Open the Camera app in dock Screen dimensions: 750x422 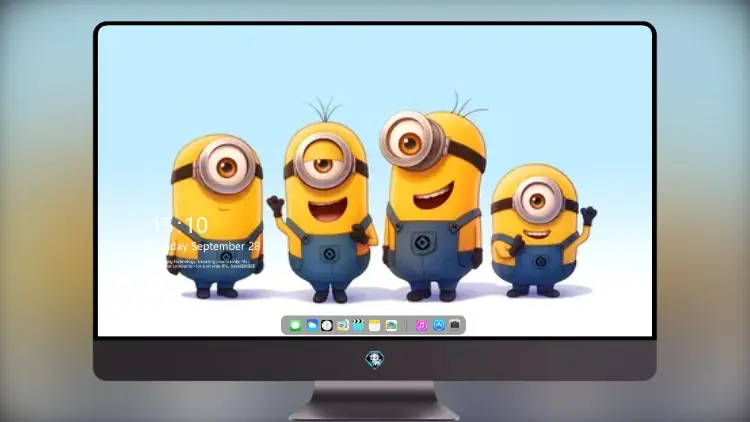(x=455, y=325)
